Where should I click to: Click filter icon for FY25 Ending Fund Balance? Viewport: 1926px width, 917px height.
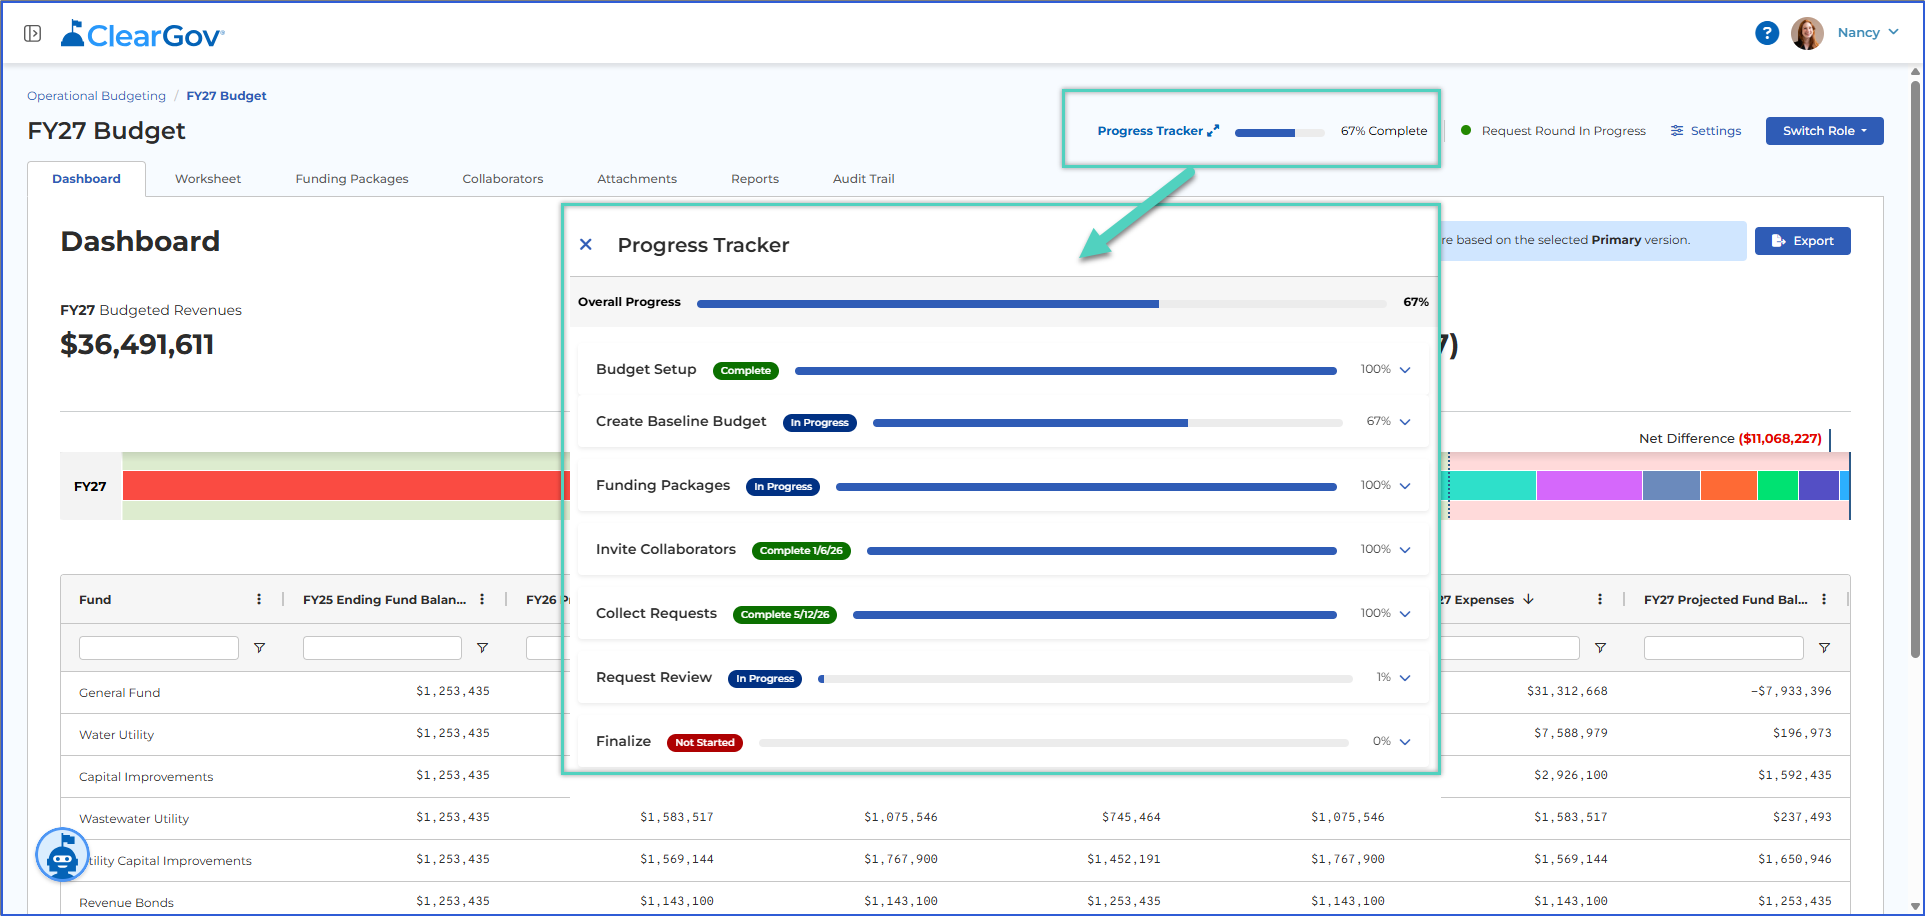[482, 648]
